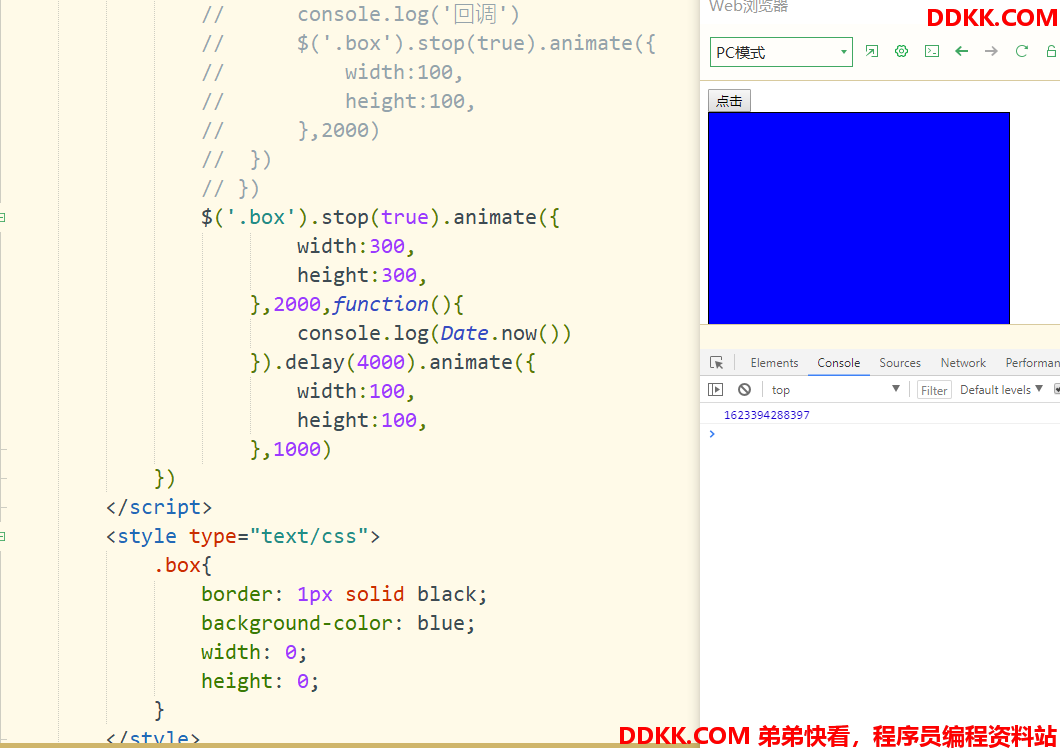Click the <style type="text/css"> tag
This screenshot has height=748, width=1060.
pos(243,536)
